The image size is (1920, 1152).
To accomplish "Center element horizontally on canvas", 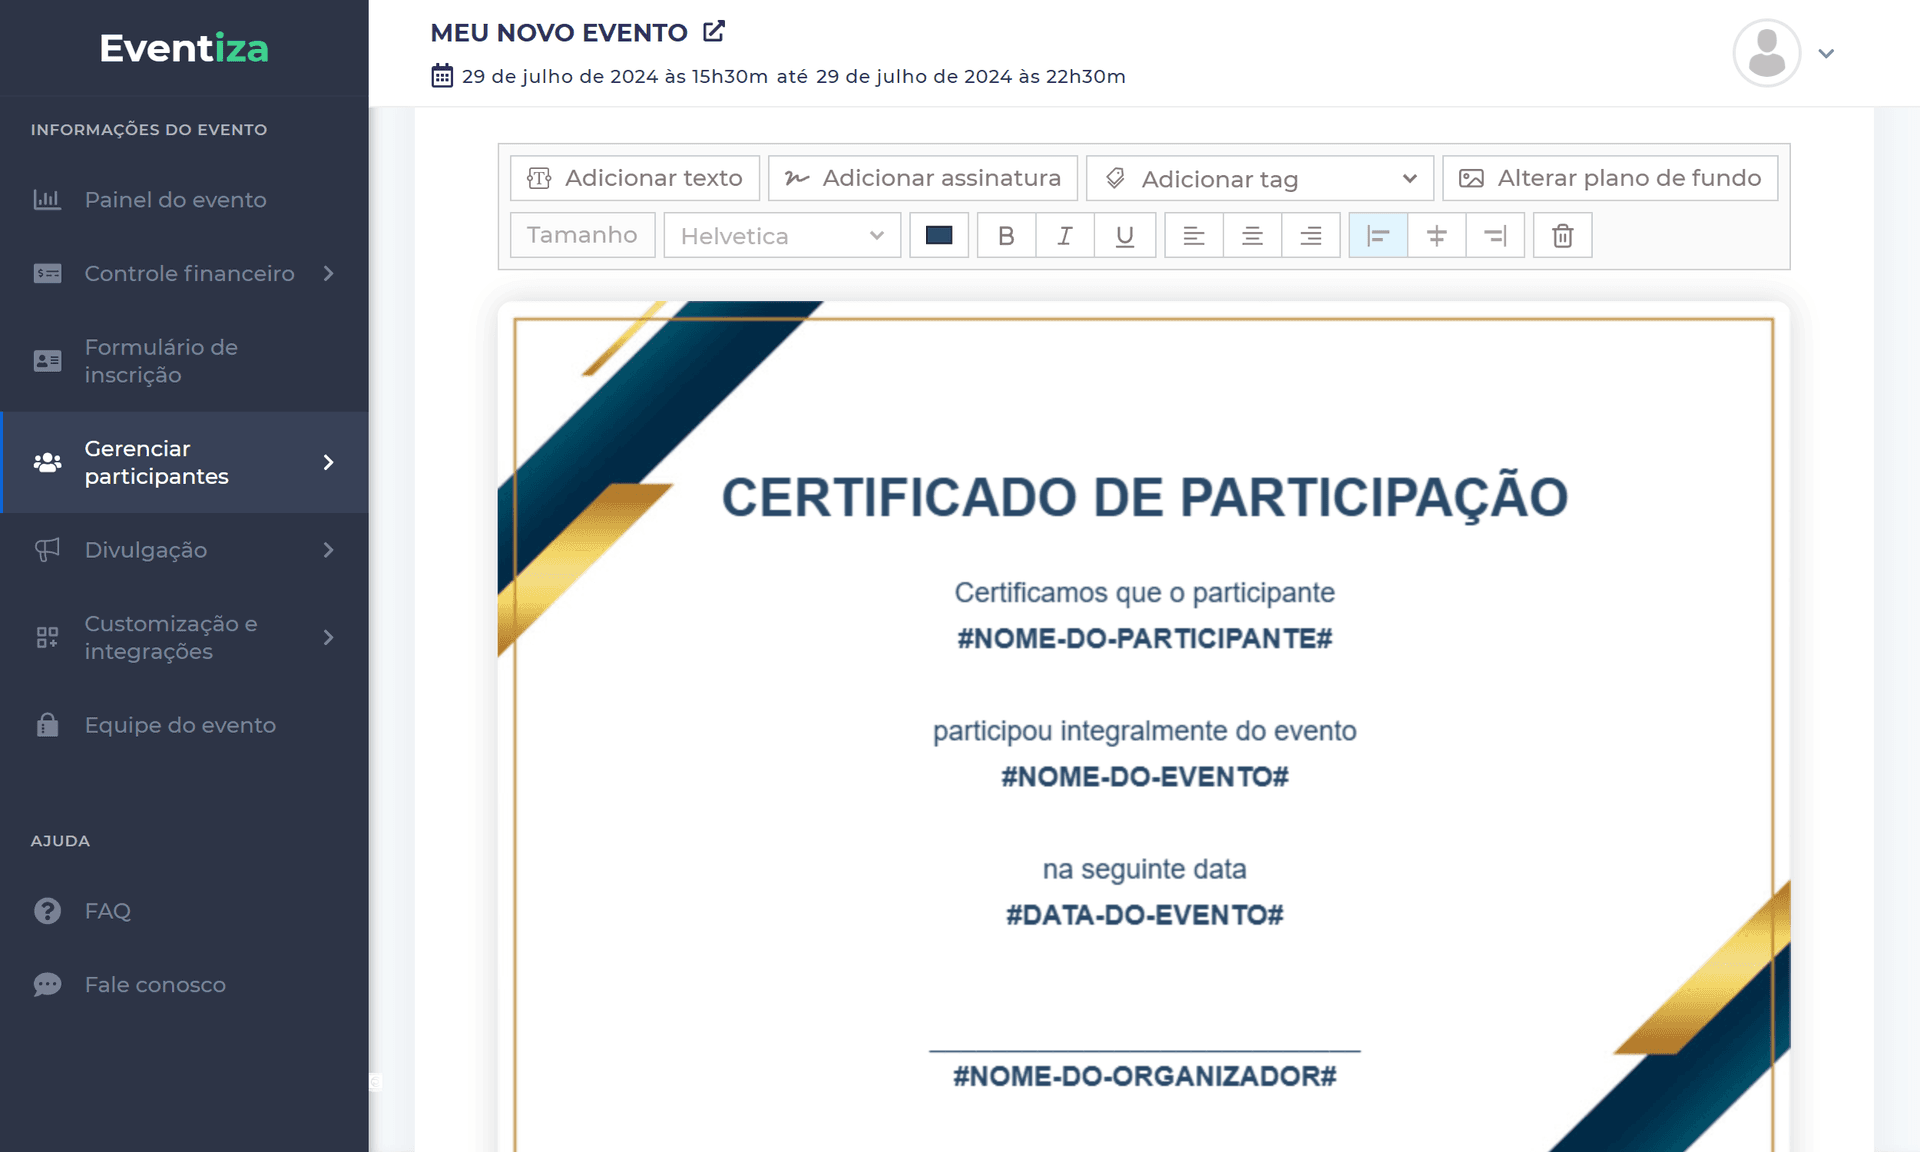I will [1436, 236].
